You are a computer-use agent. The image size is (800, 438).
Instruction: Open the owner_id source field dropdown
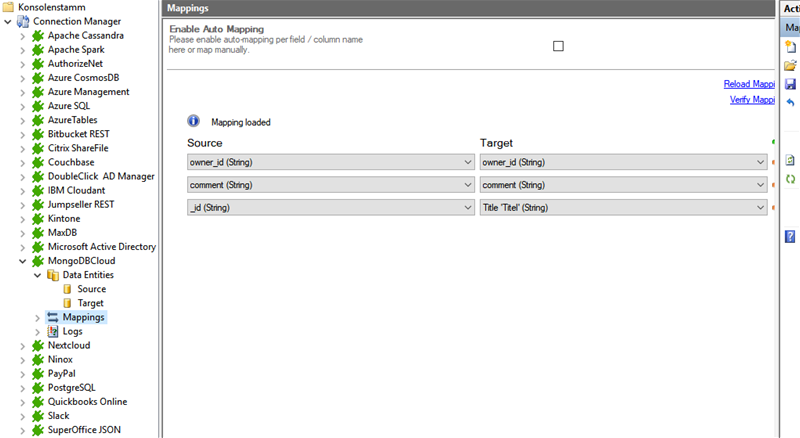[468, 161]
